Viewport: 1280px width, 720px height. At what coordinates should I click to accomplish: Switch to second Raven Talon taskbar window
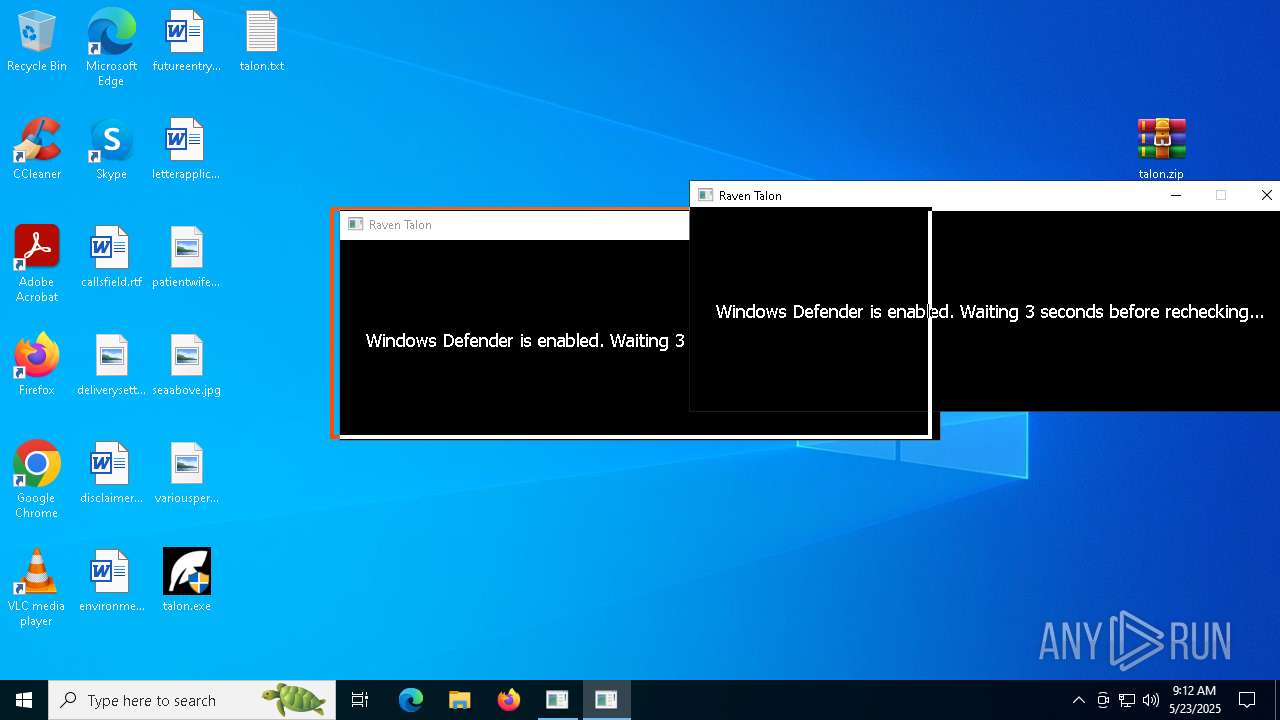coord(606,700)
